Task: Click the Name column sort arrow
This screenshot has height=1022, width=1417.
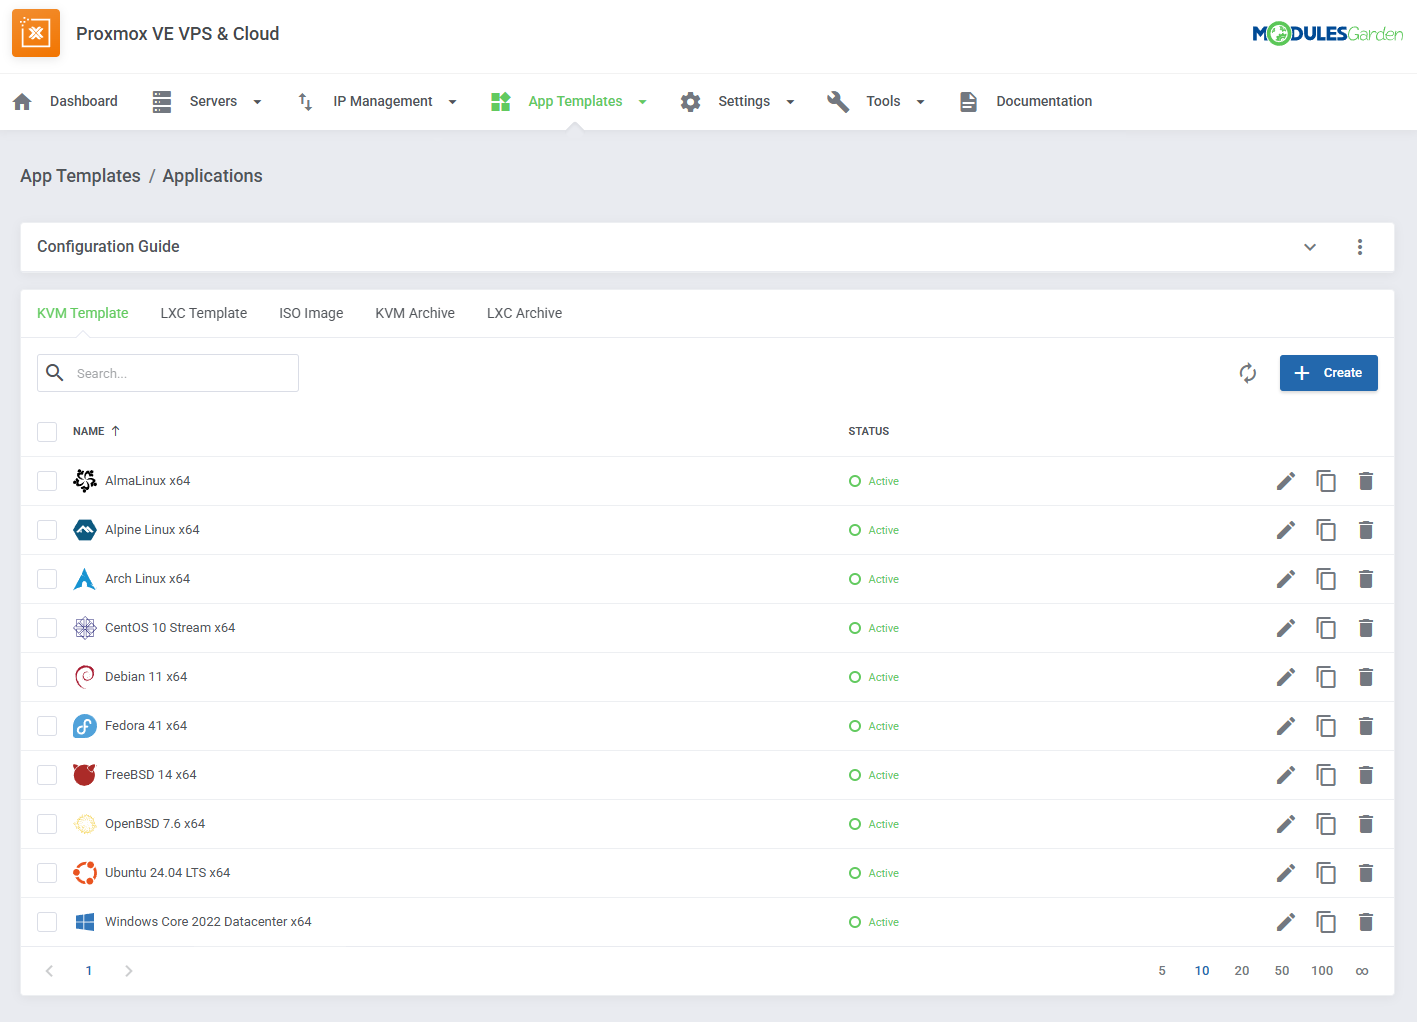Action: [113, 431]
